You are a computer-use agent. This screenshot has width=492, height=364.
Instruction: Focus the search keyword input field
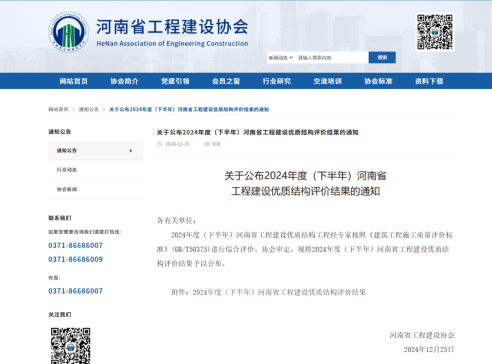pos(332,58)
